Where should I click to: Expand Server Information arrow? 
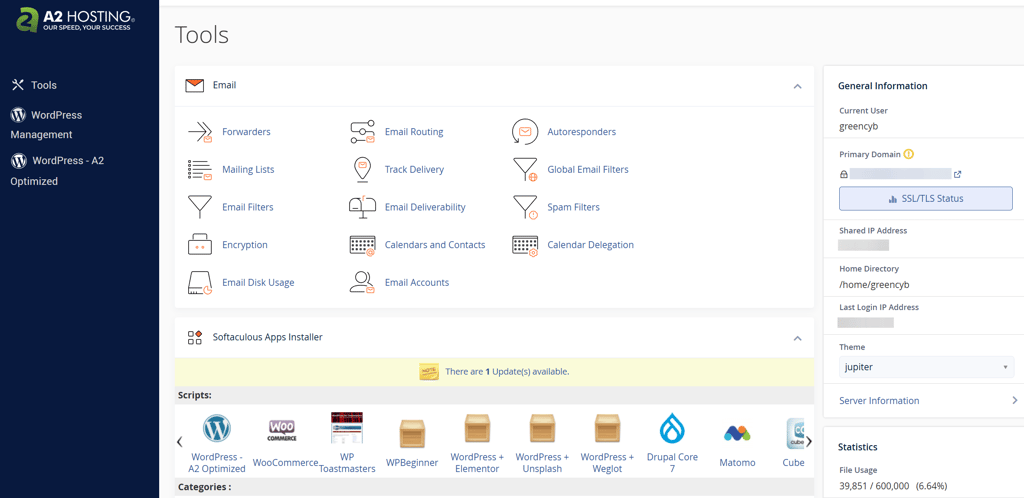point(1014,400)
